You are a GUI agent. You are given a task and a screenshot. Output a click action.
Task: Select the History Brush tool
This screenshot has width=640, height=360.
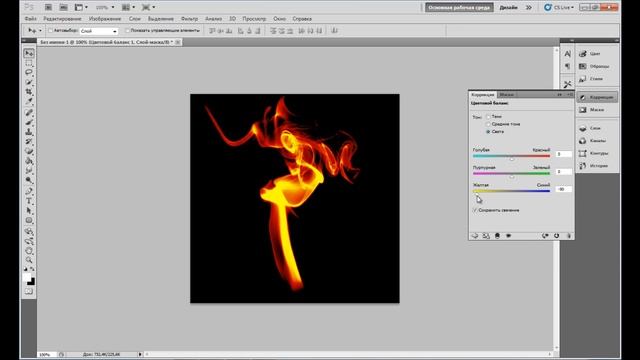29,142
